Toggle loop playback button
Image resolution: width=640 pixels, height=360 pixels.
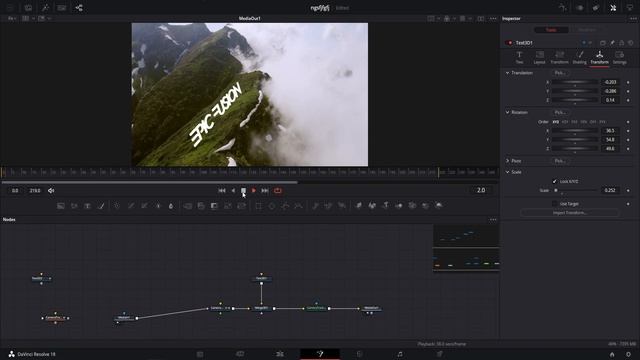pyautogui.click(x=278, y=191)
